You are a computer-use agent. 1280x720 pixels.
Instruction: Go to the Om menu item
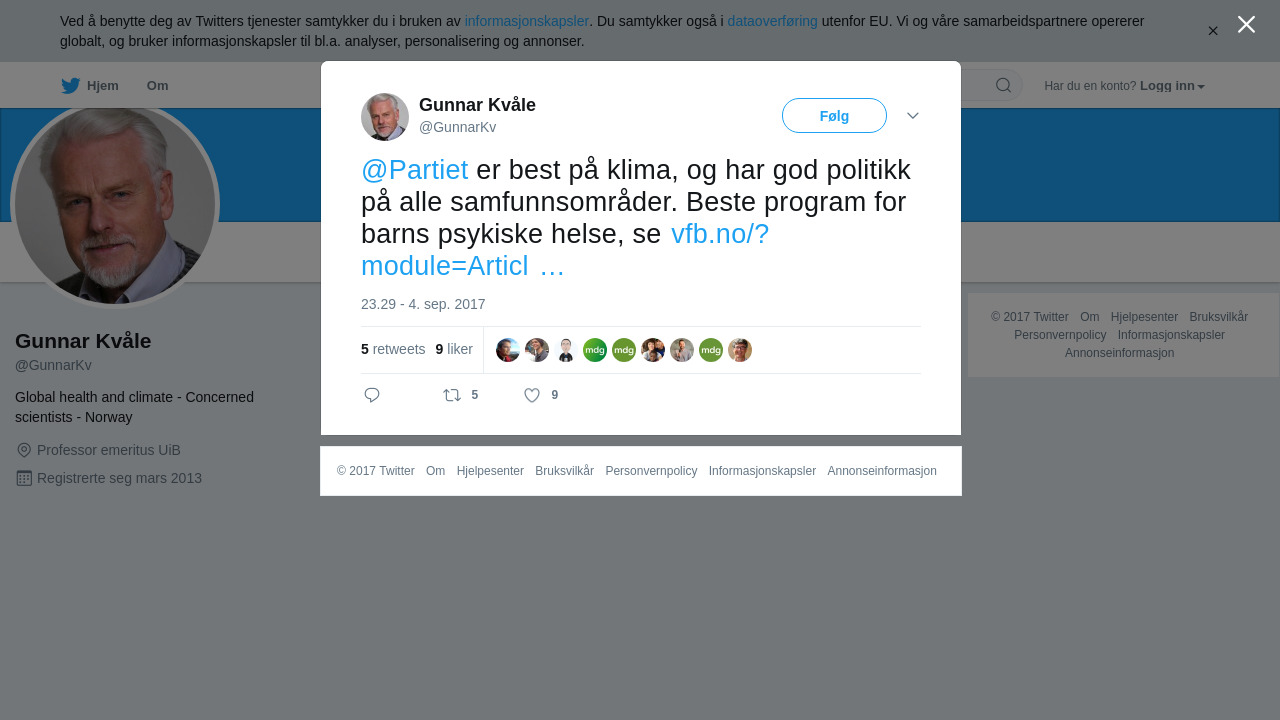pos(157,86)
